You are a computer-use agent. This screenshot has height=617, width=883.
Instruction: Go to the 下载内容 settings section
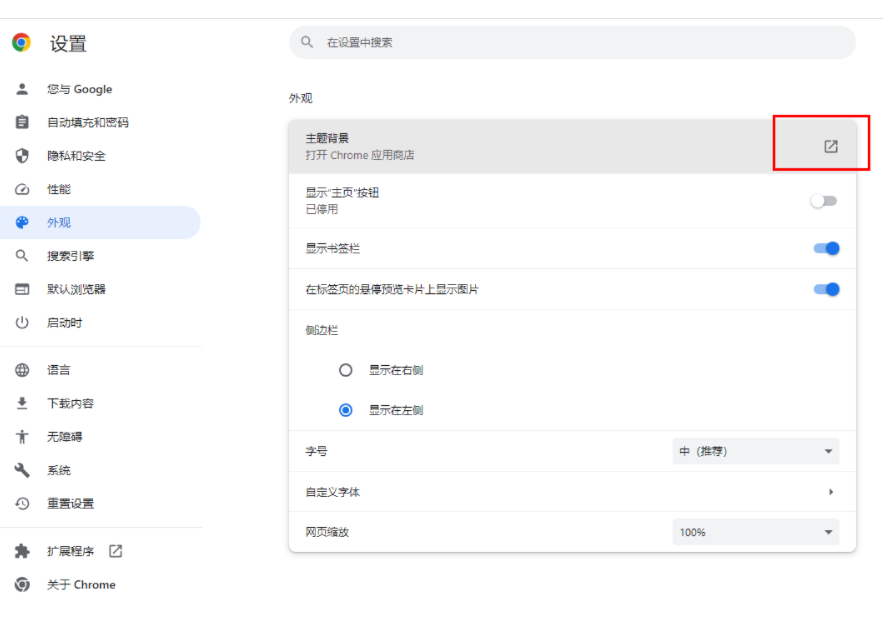coord(70,403)
